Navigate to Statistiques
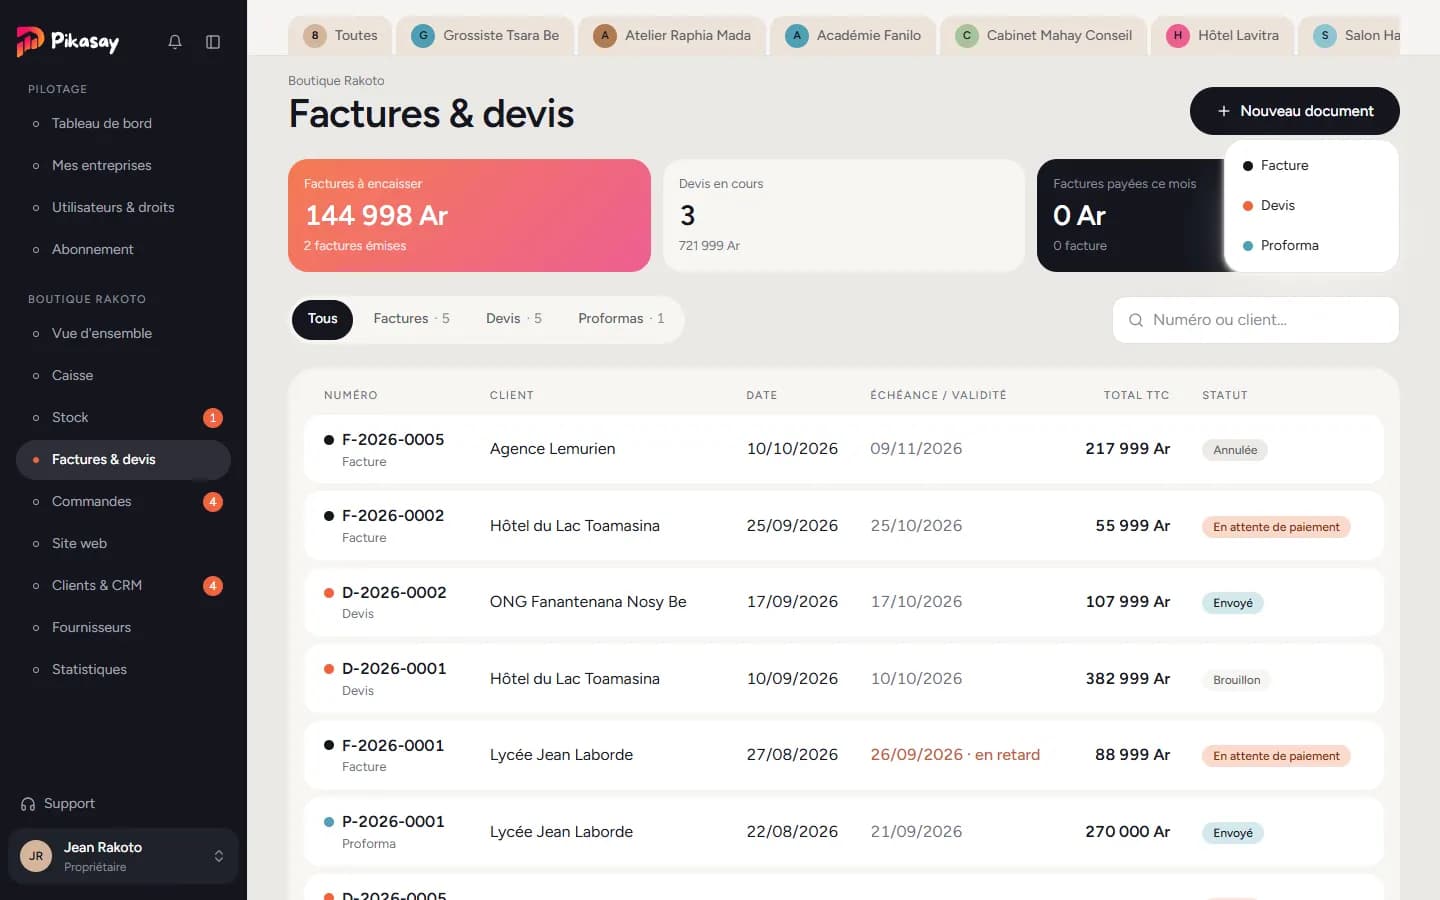1440x900 pixels. pos(123,670)
